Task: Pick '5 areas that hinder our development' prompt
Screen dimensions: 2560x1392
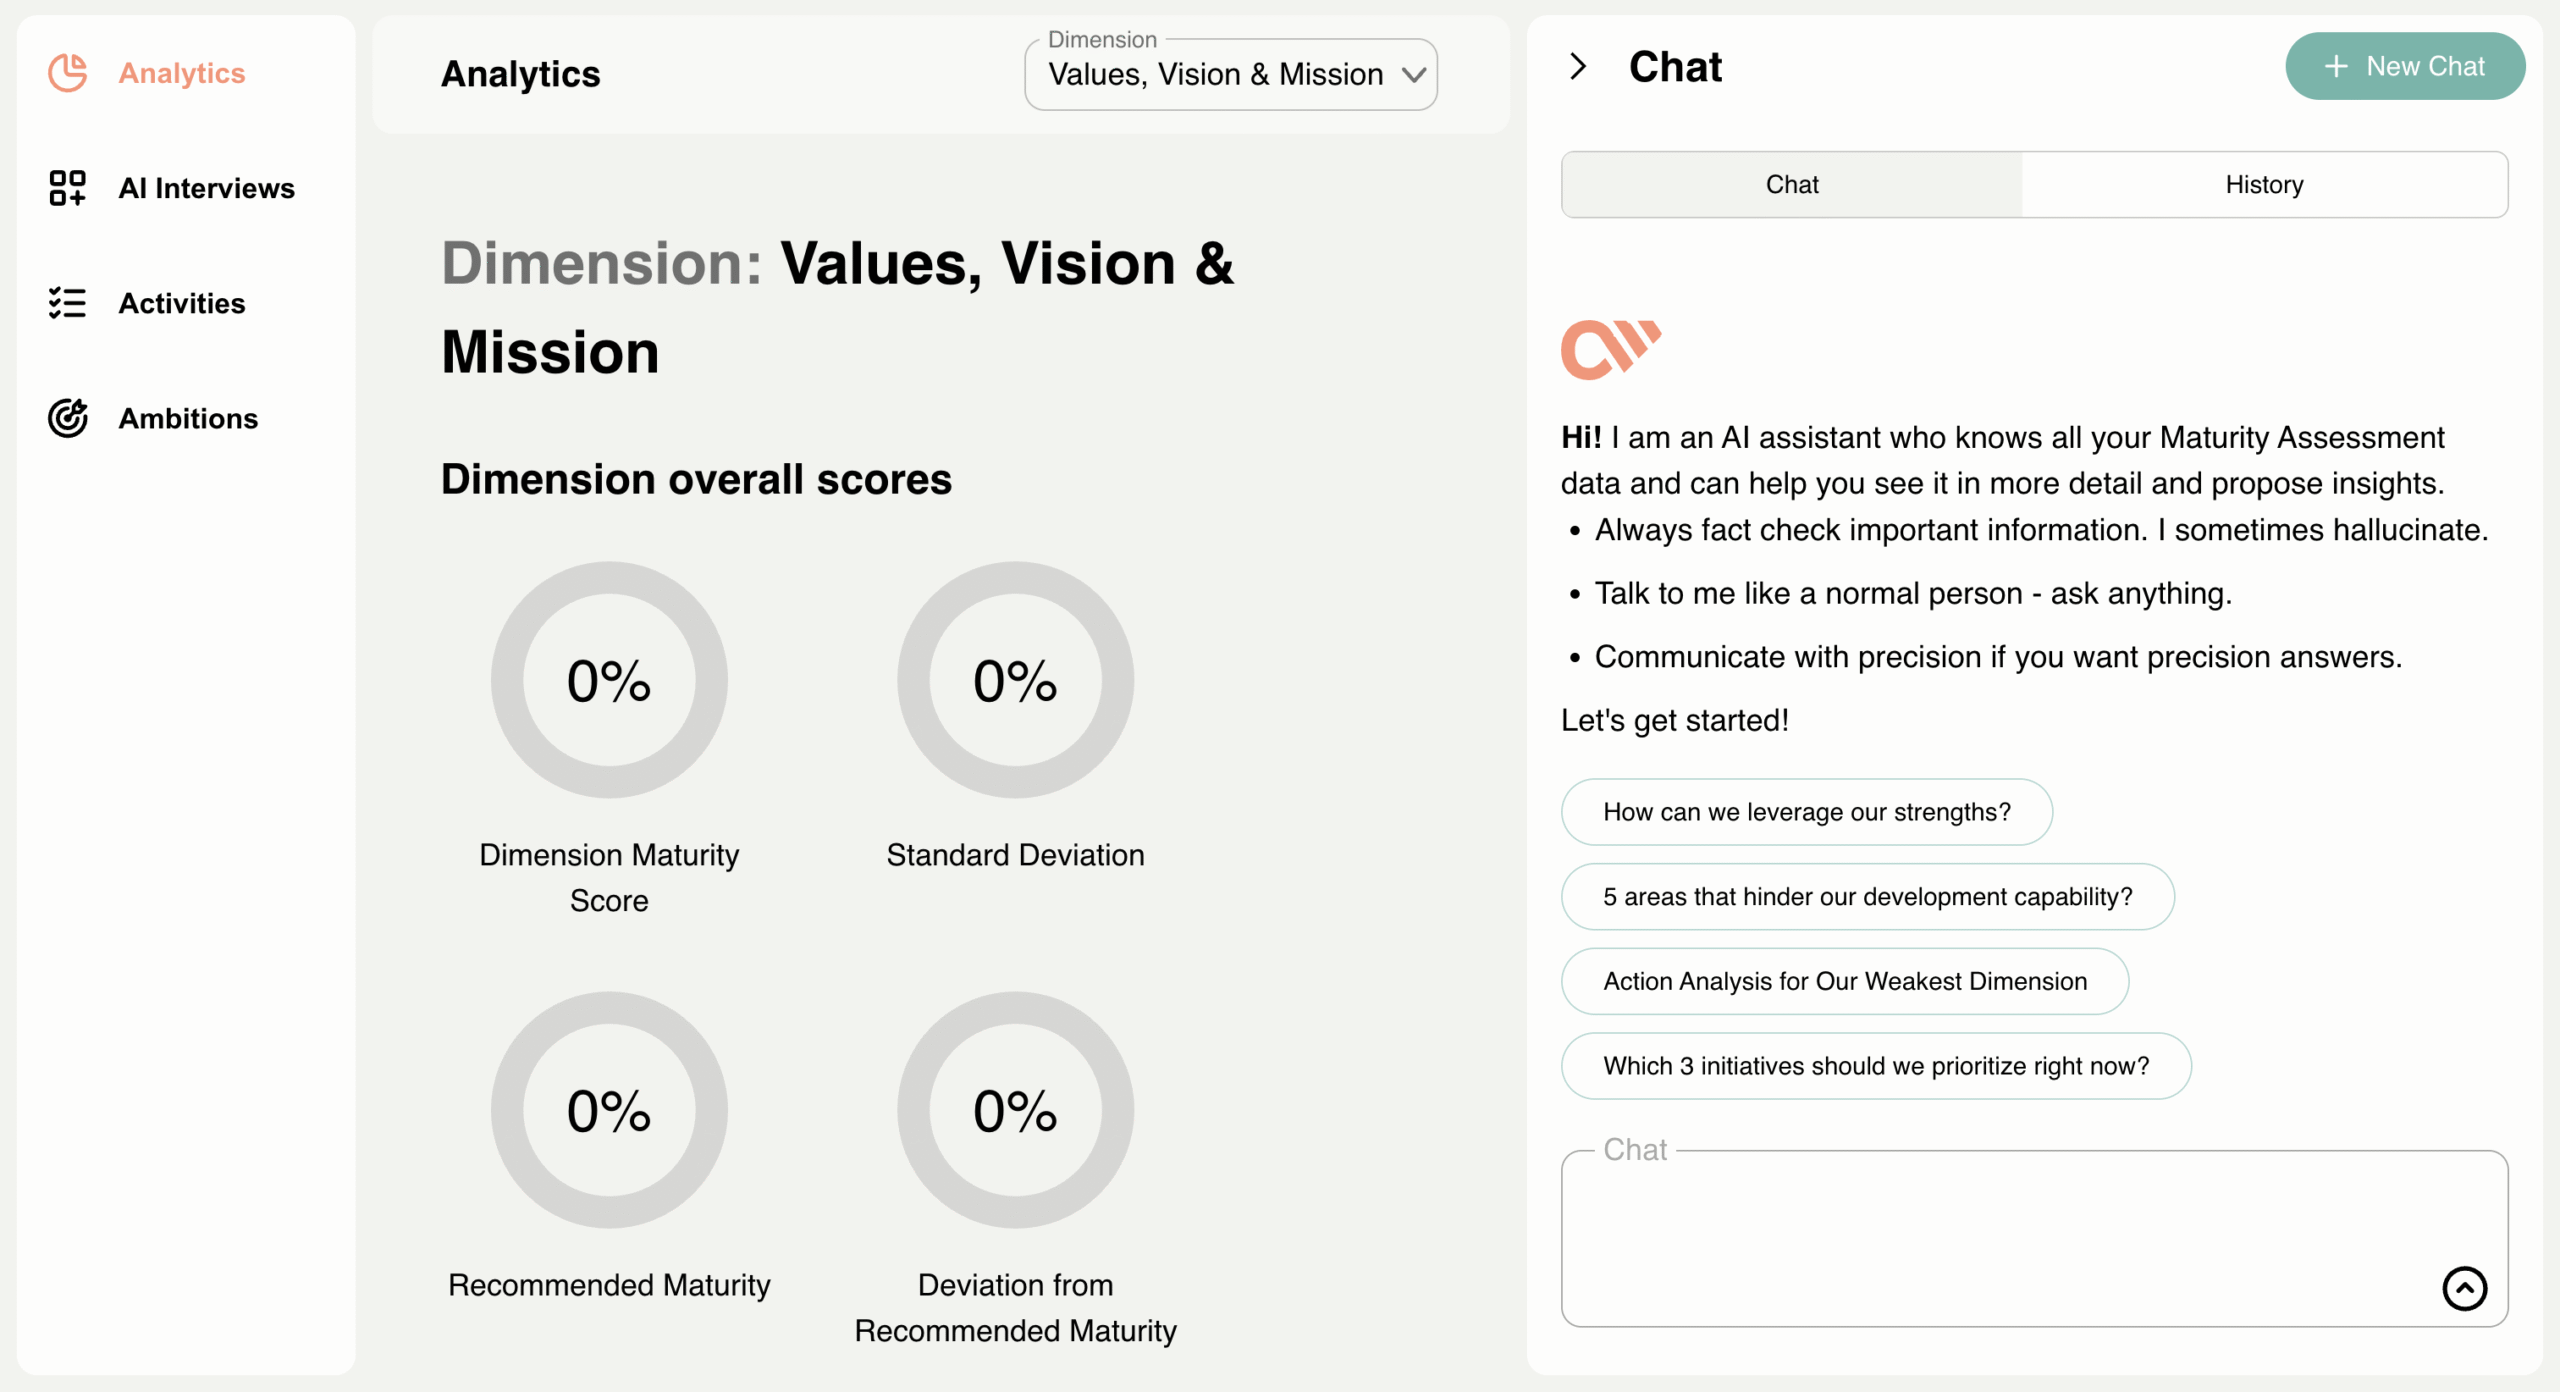Action: 1867,897
